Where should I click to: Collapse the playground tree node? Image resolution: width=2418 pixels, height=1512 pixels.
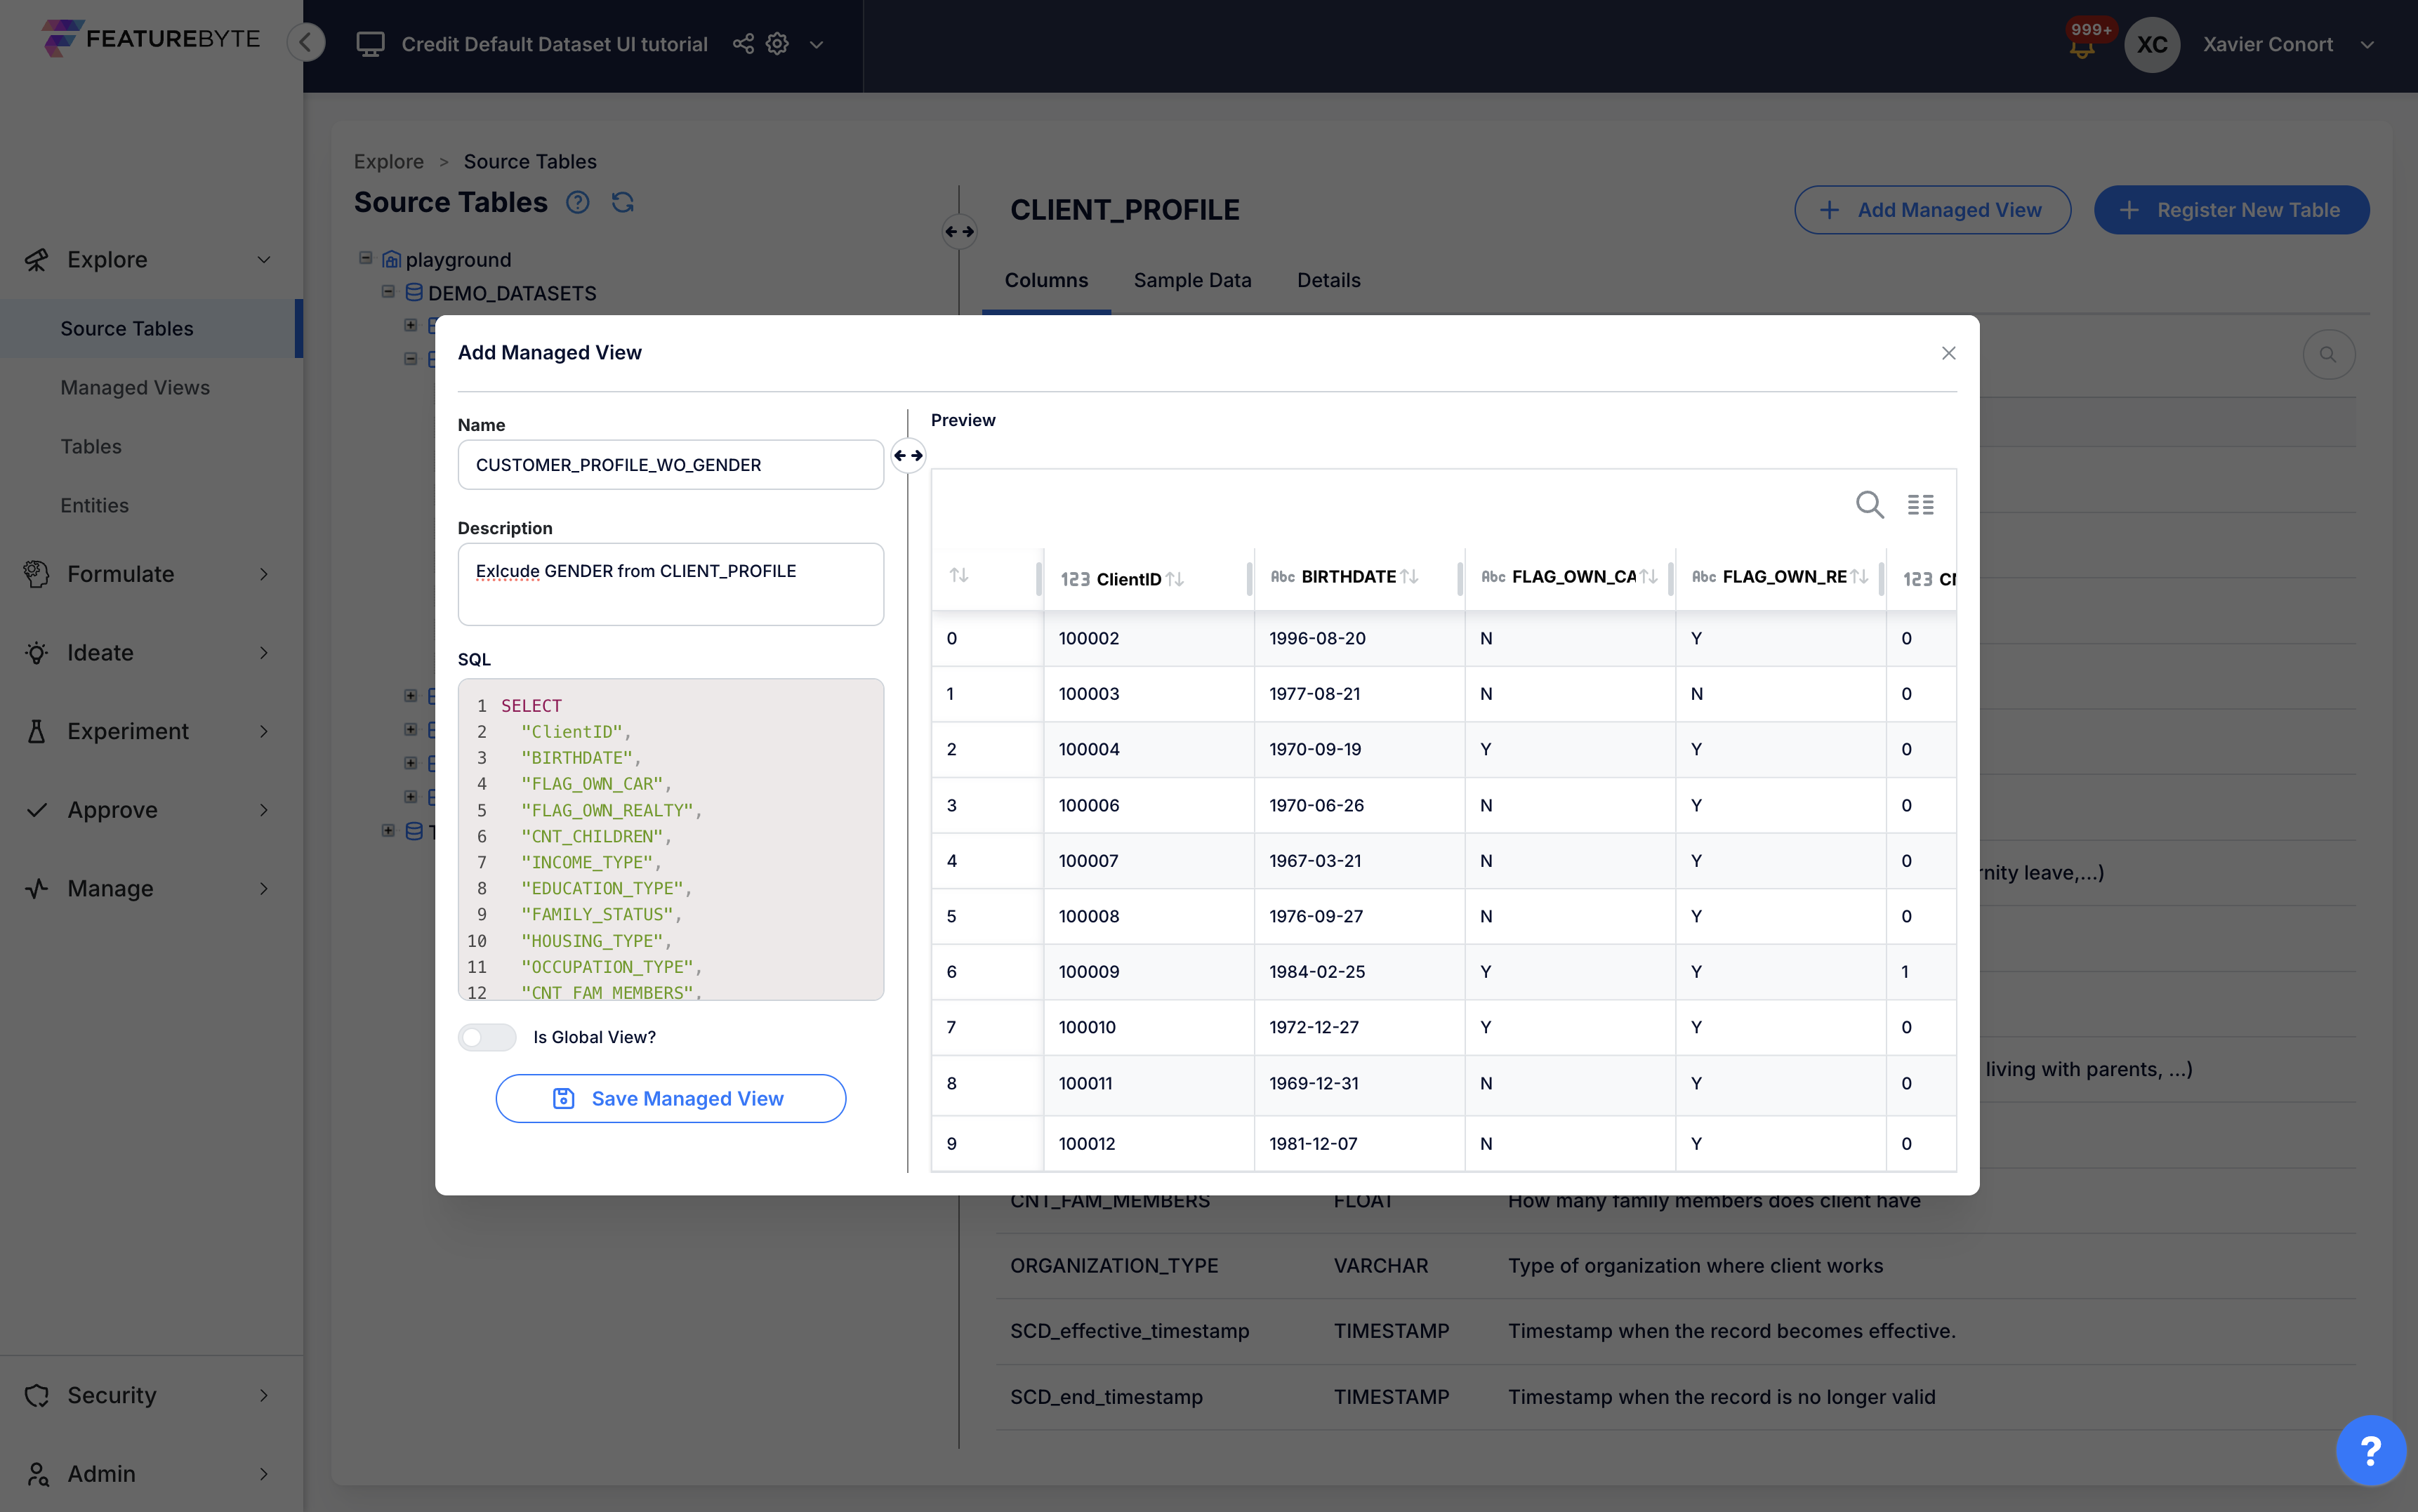coord(366,258)
